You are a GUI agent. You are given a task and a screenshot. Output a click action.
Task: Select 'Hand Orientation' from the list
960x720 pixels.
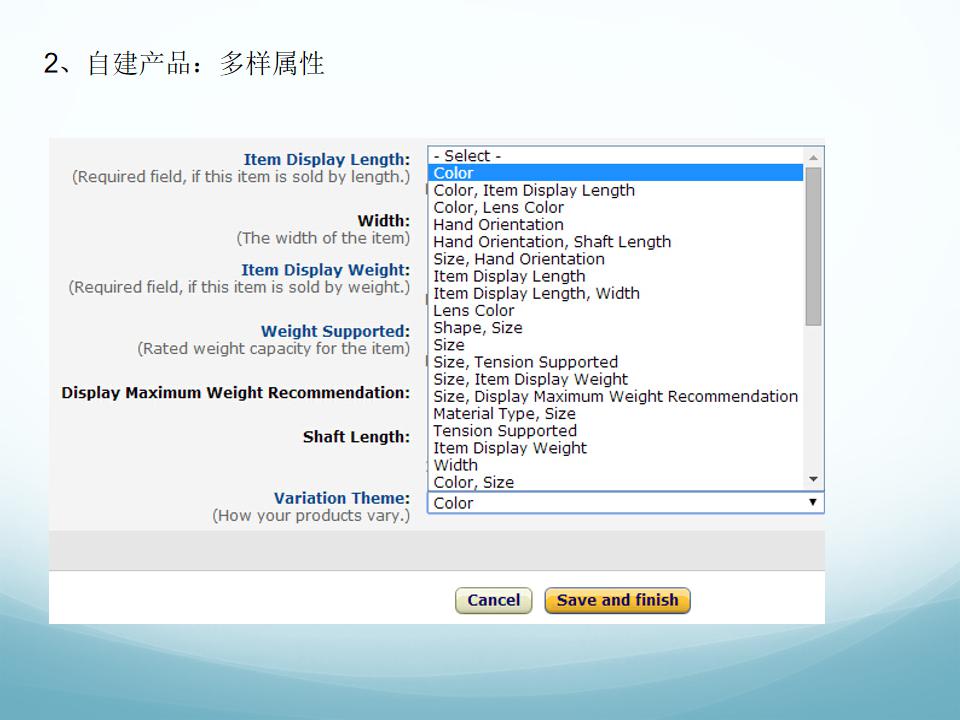click(x=615, y=224)
